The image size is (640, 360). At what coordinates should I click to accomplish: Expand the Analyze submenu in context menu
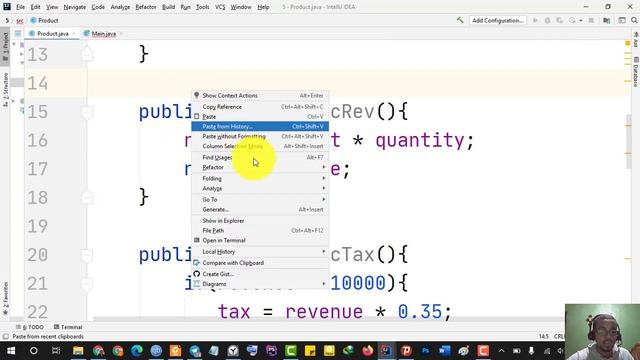point(260,188)
